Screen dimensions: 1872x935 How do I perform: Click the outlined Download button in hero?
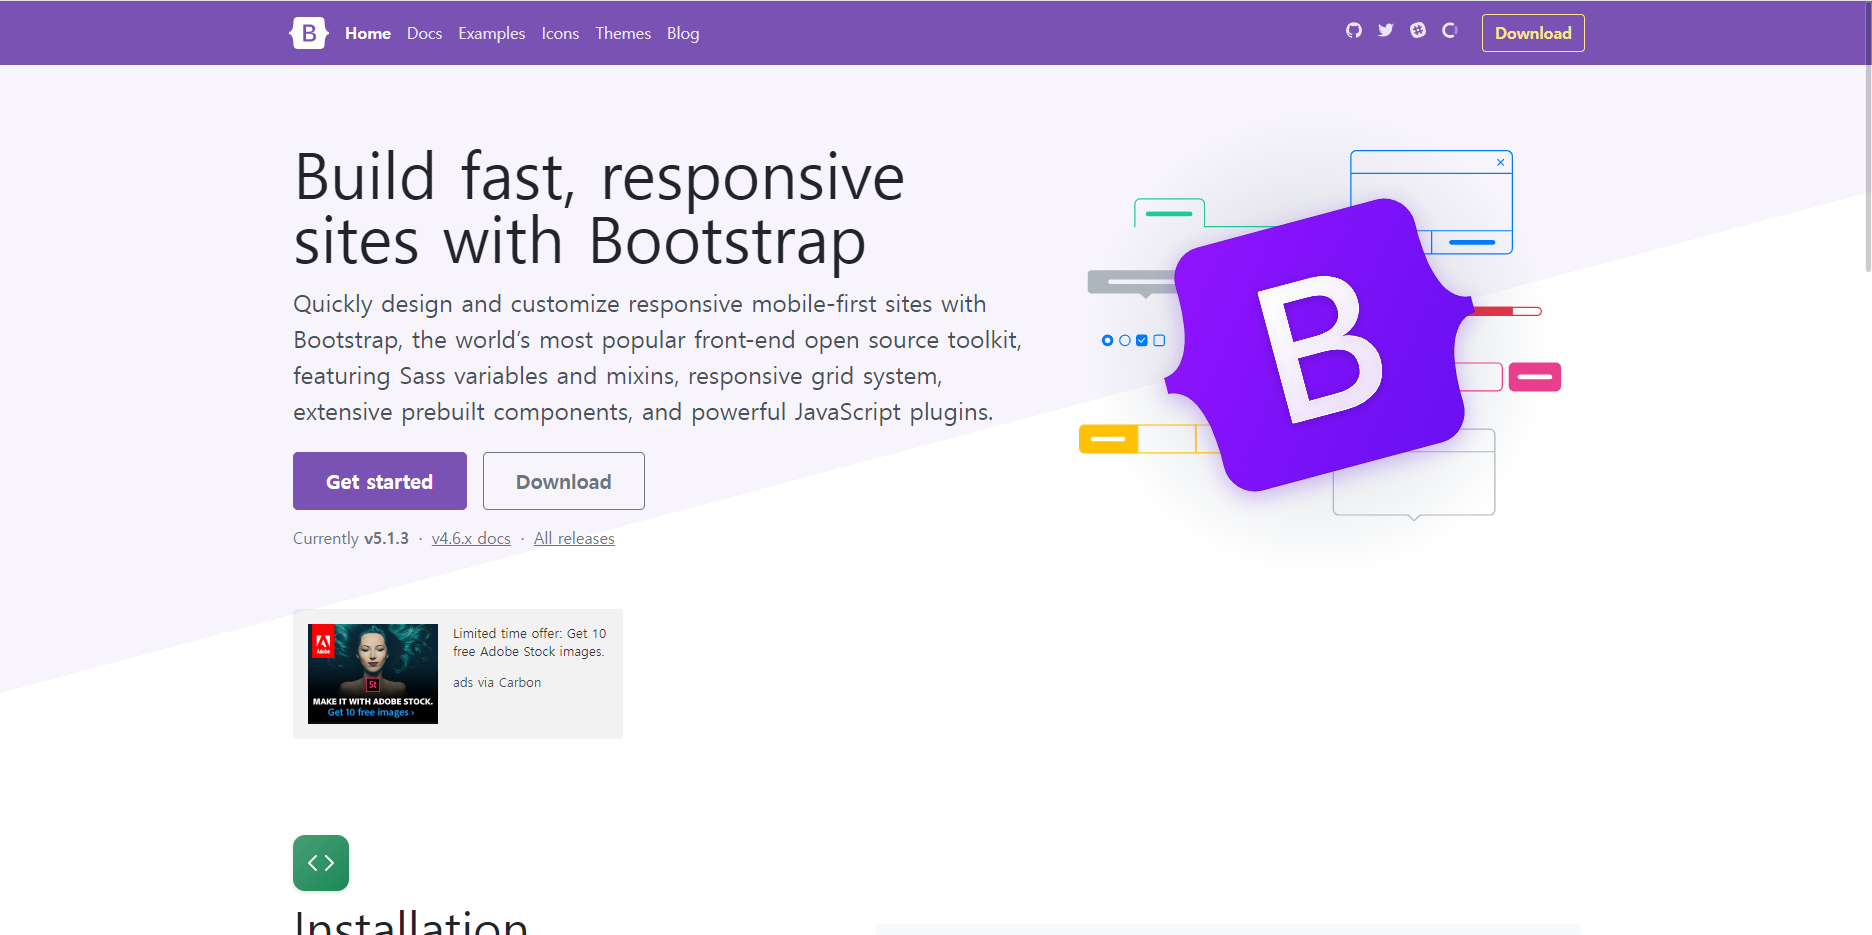coord(564,481)
